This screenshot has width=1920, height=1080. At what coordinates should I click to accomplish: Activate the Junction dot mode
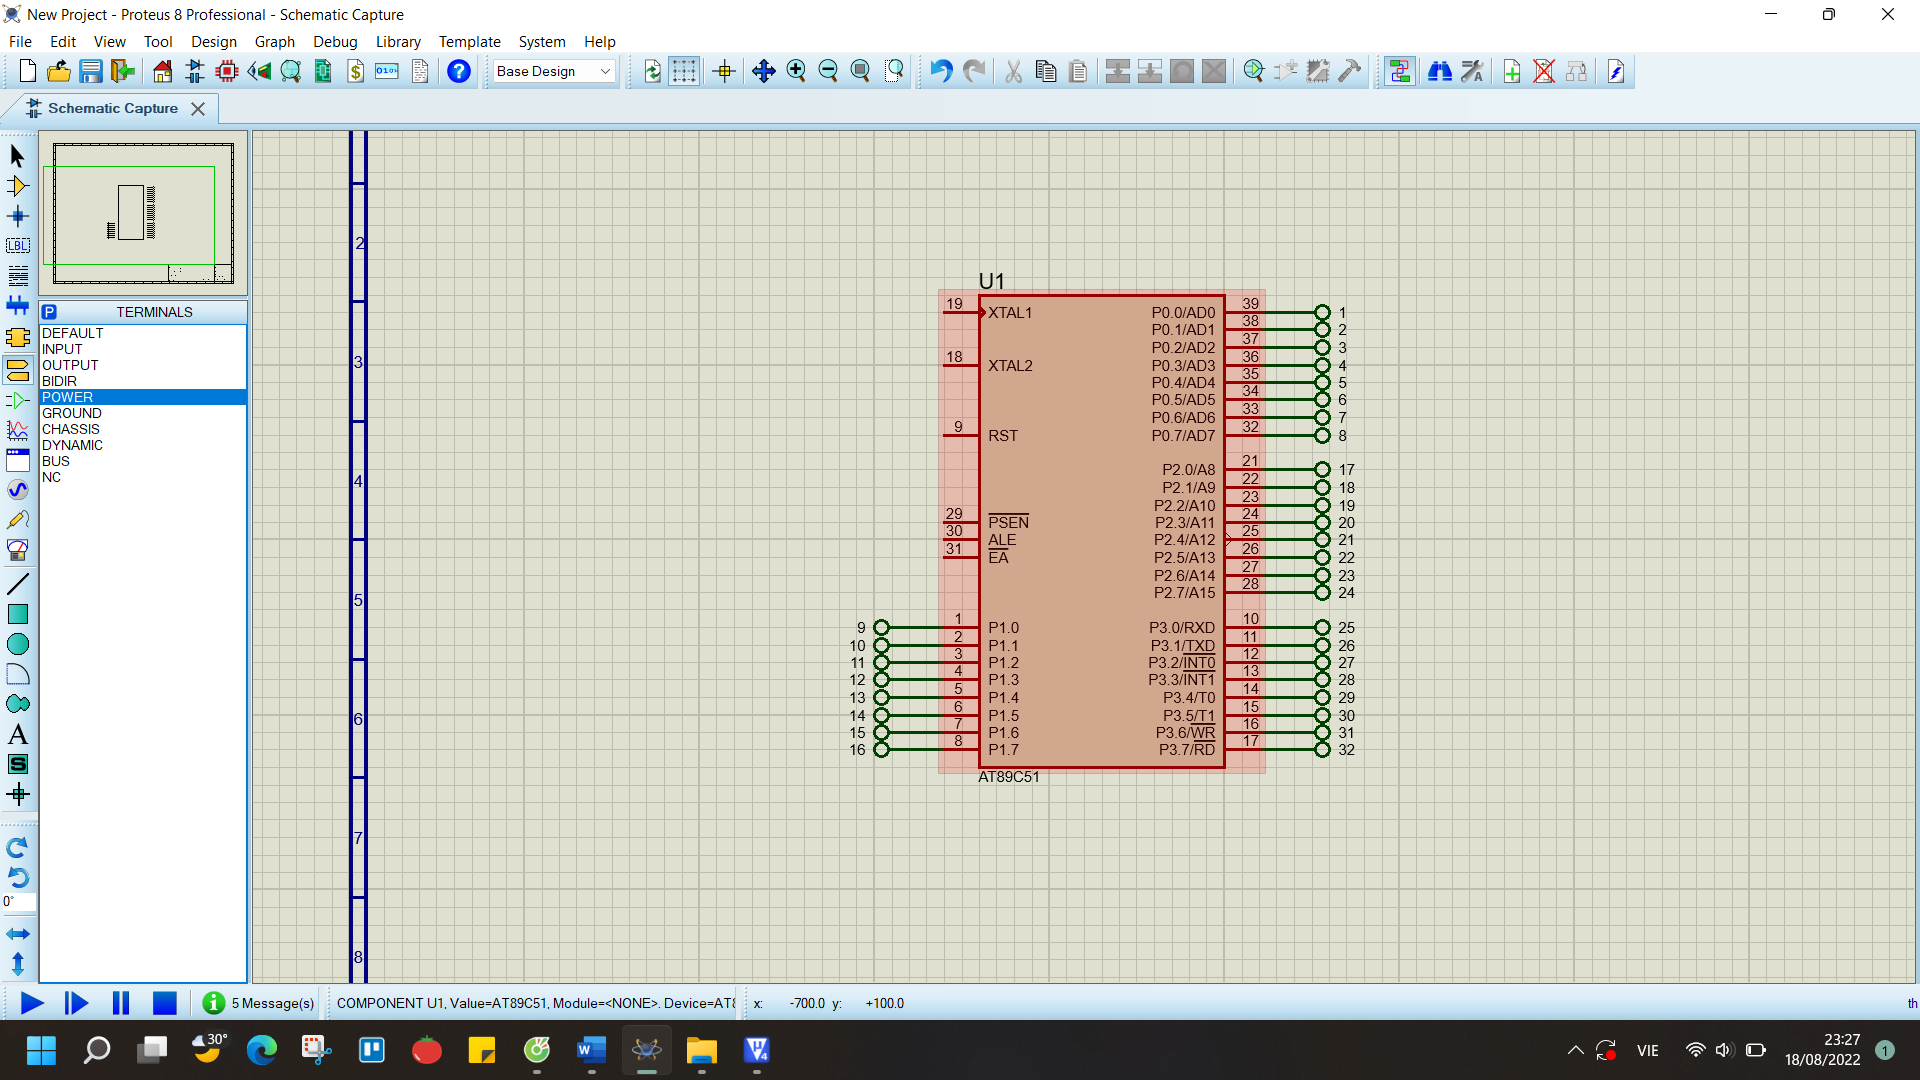pyautogui.click(x=17, y=216)
